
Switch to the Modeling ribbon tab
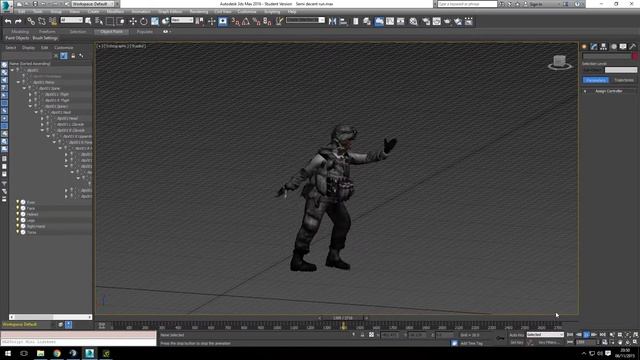pyautogui.click(x=20, y=31)
